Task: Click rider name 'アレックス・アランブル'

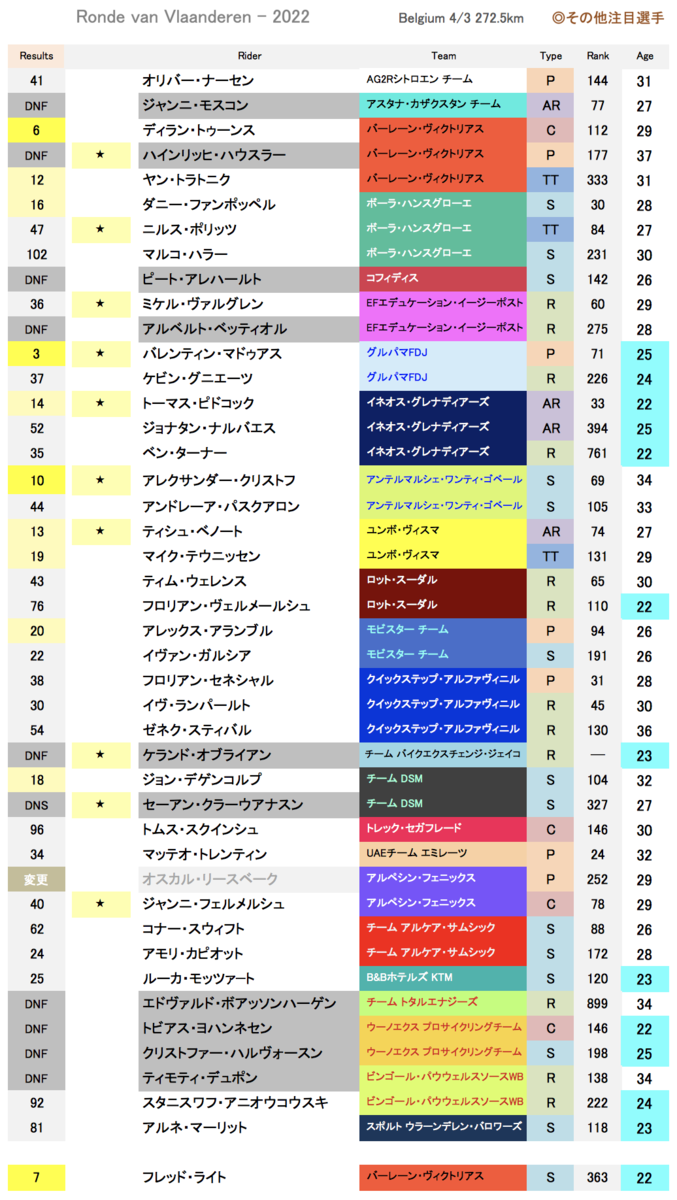Action: pyautogui.click(x=207, y=630)
